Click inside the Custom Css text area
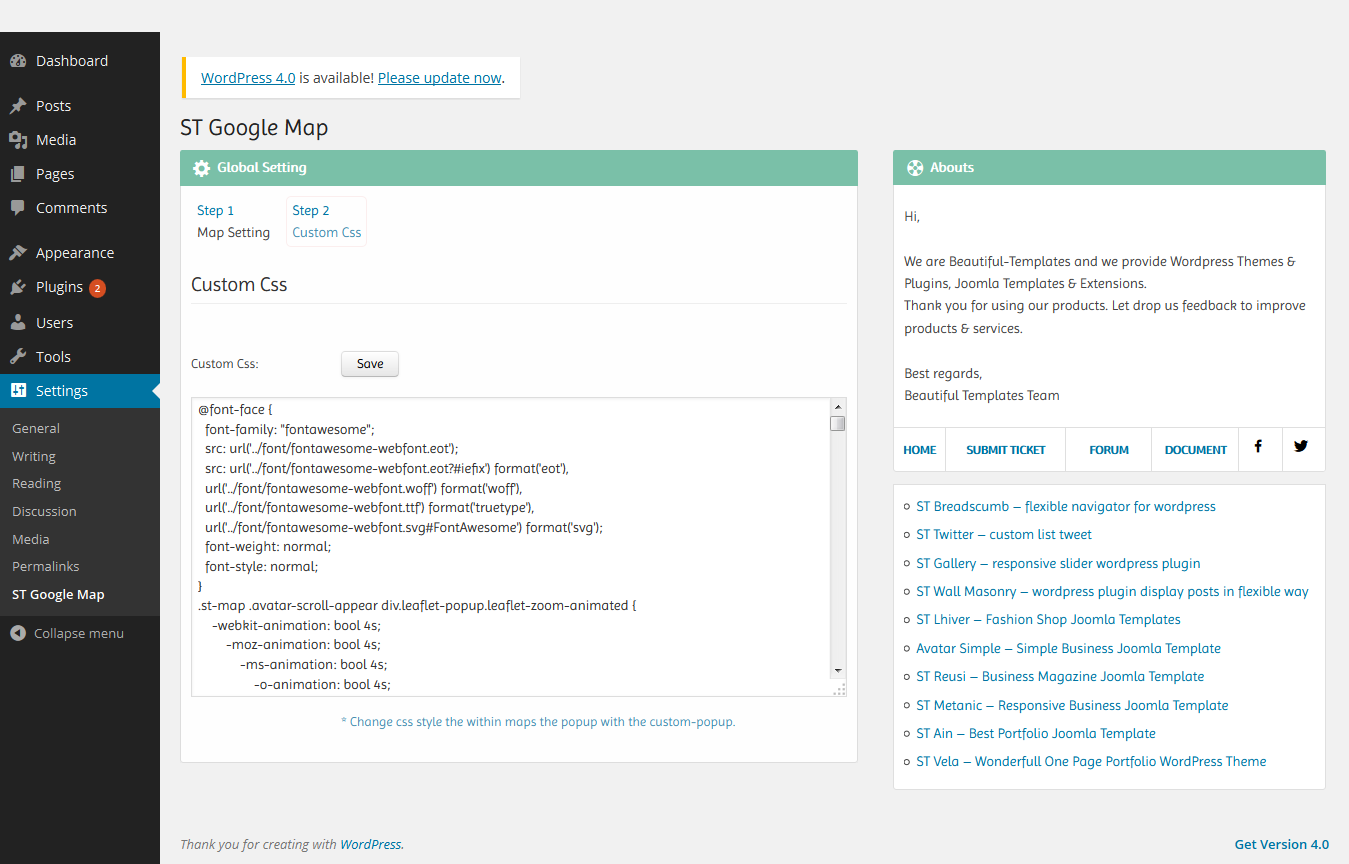This screenshot has height=864, width=1349. pyautogui.click(x=511, y=547)
